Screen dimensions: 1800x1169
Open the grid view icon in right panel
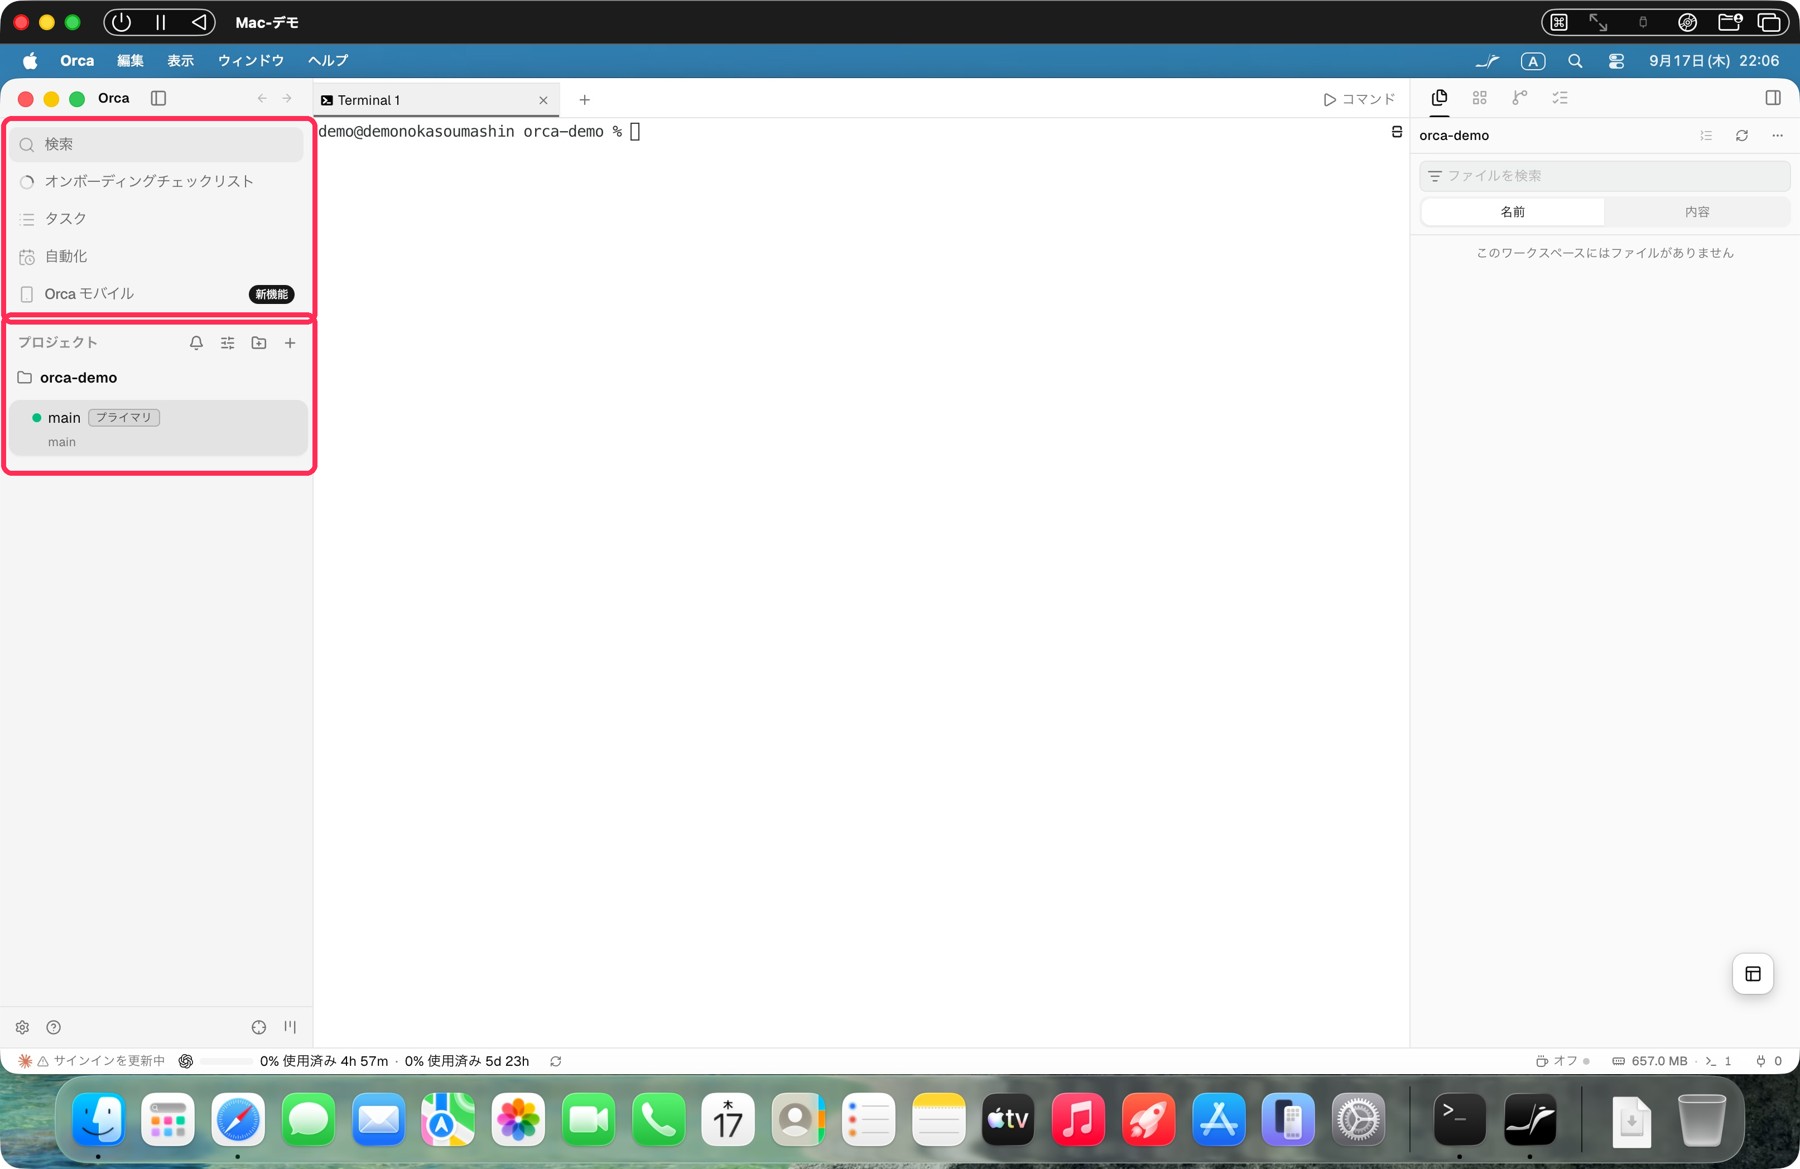1480,98
